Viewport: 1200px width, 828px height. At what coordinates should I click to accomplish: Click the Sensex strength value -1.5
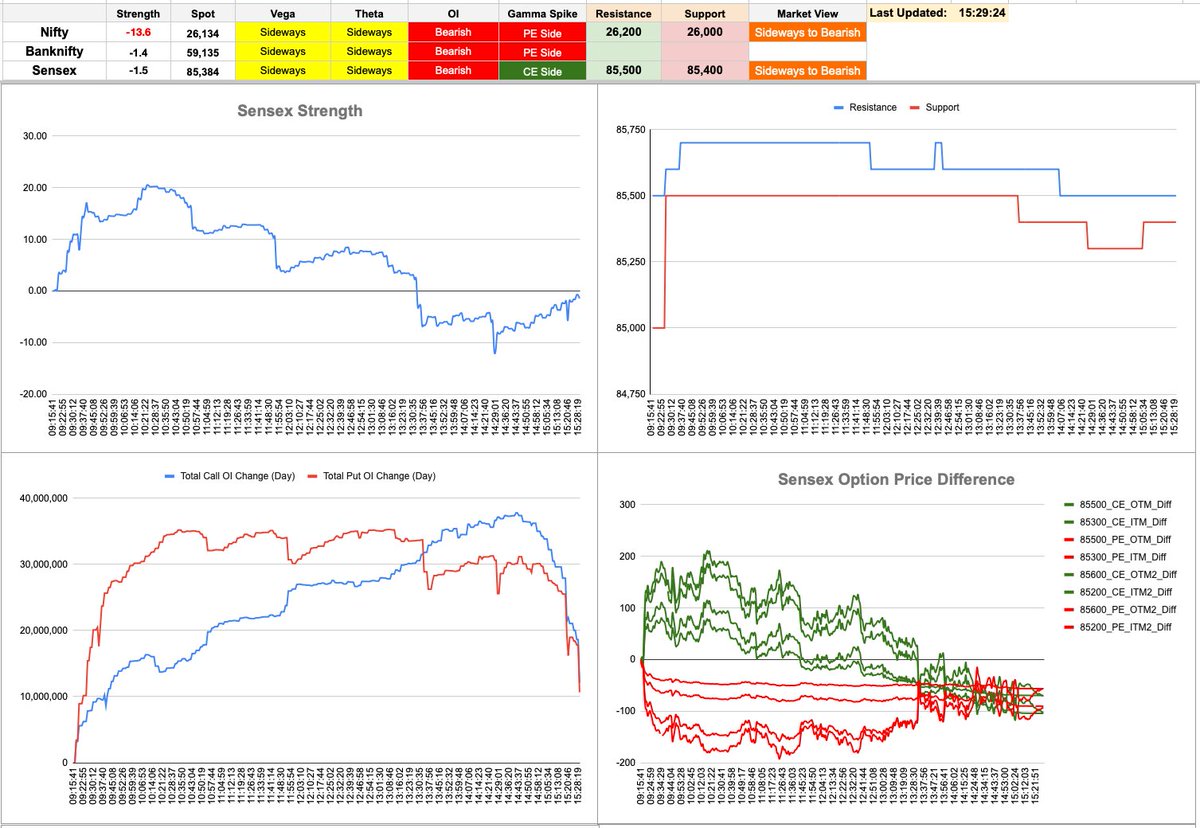click(138, 70)
